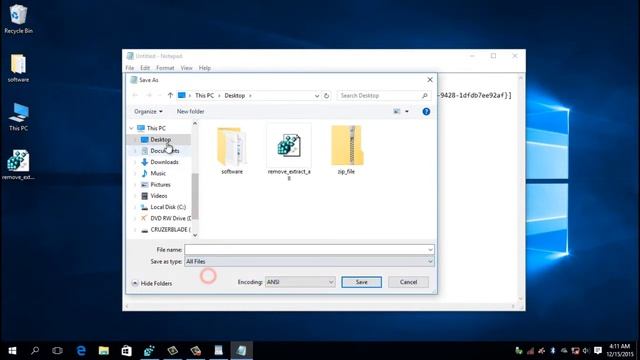Select the software folder in Save As dialog

tap(232, 151)
